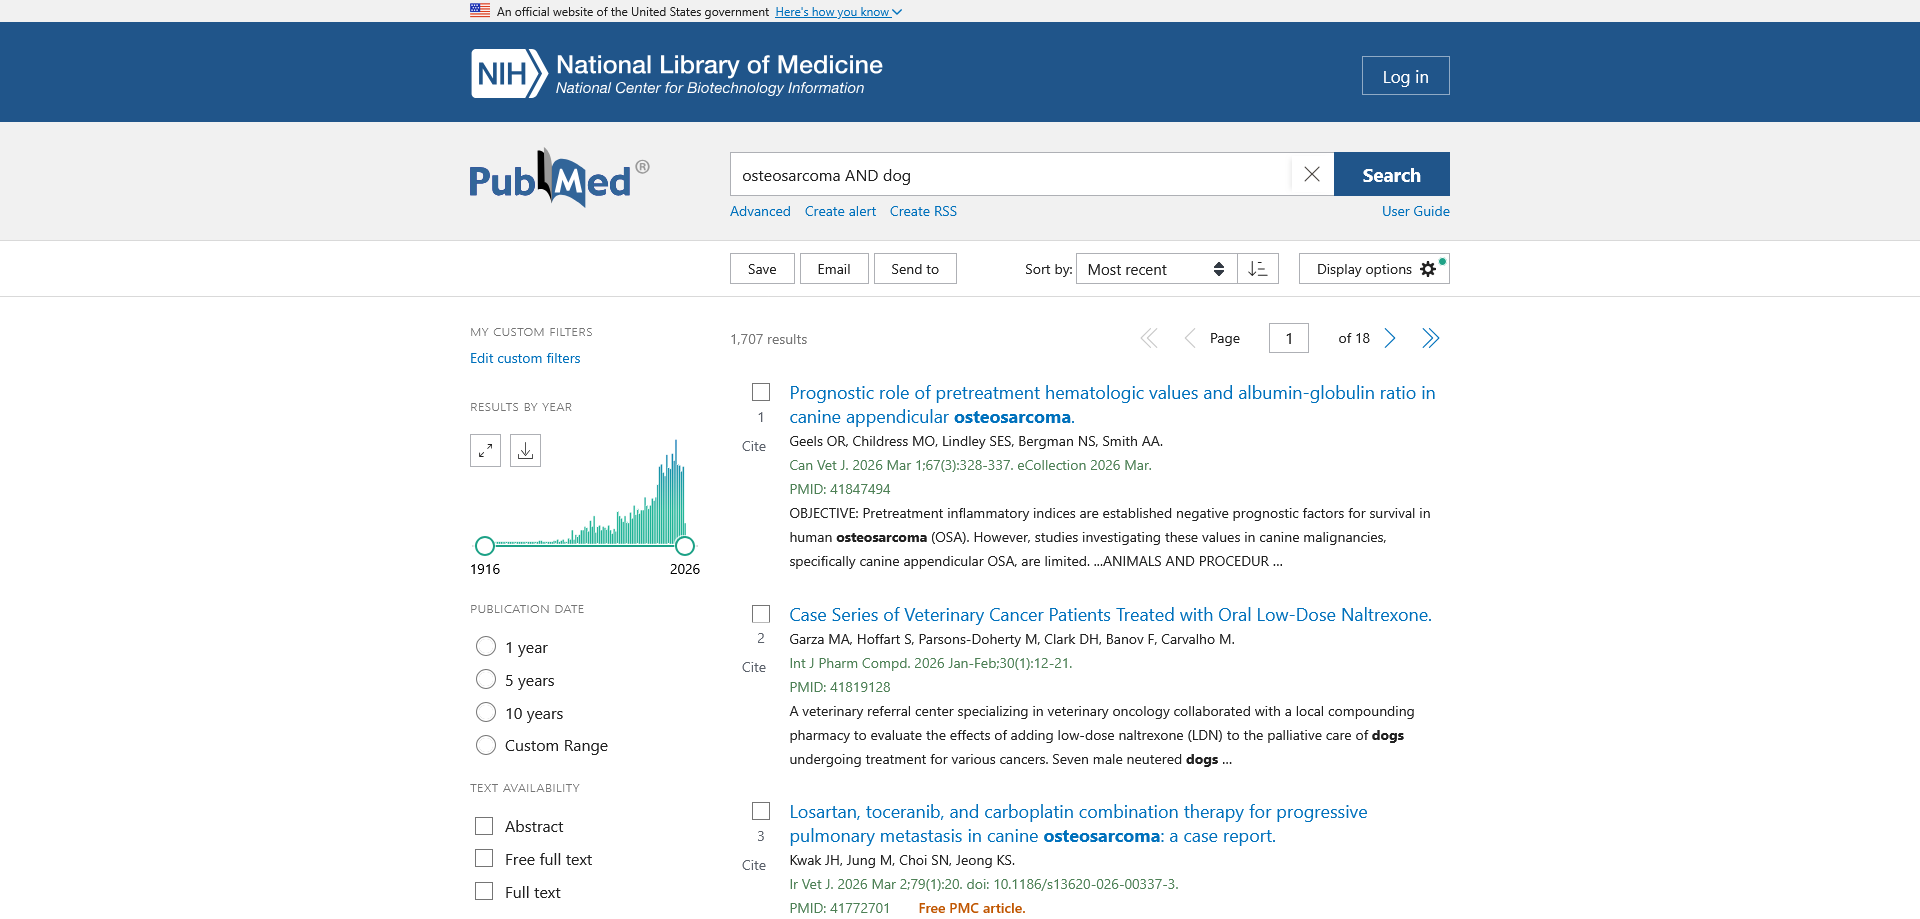Open the PubMed home logo
The height and width of the screenshot is (919, 1920).
point(559,179)
